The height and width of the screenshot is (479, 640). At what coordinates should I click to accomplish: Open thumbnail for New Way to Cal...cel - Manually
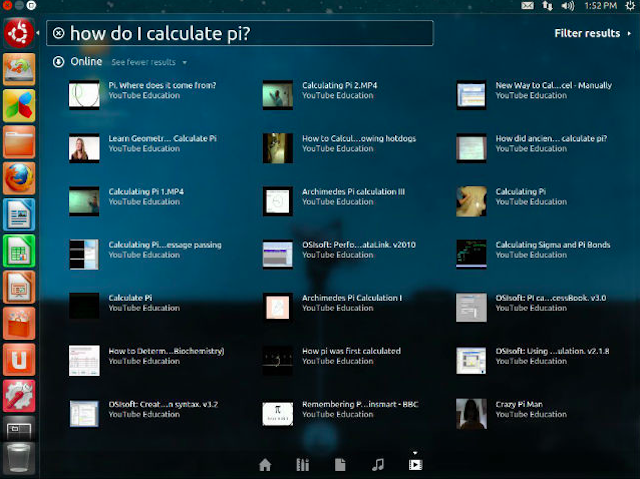[x=471, y=95]
